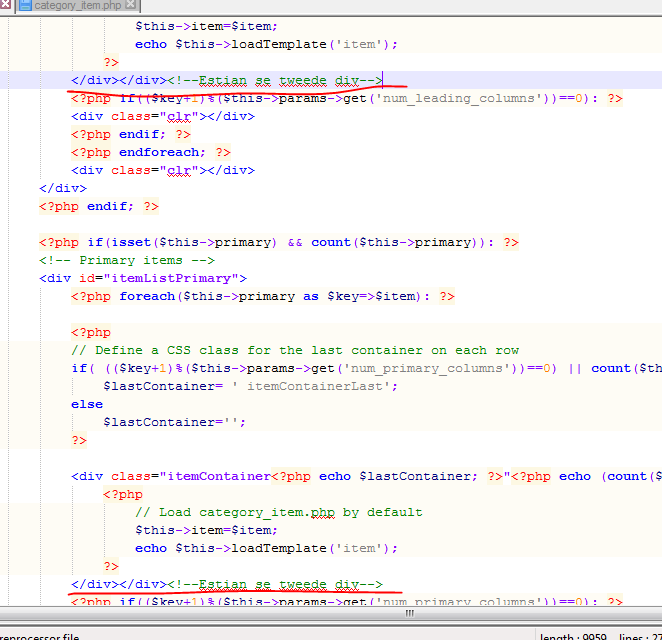Viewport: 662px width, 640px height.
Task: Click the highlighted 'Estian se tweede div' line
Action: pos(227,80)
